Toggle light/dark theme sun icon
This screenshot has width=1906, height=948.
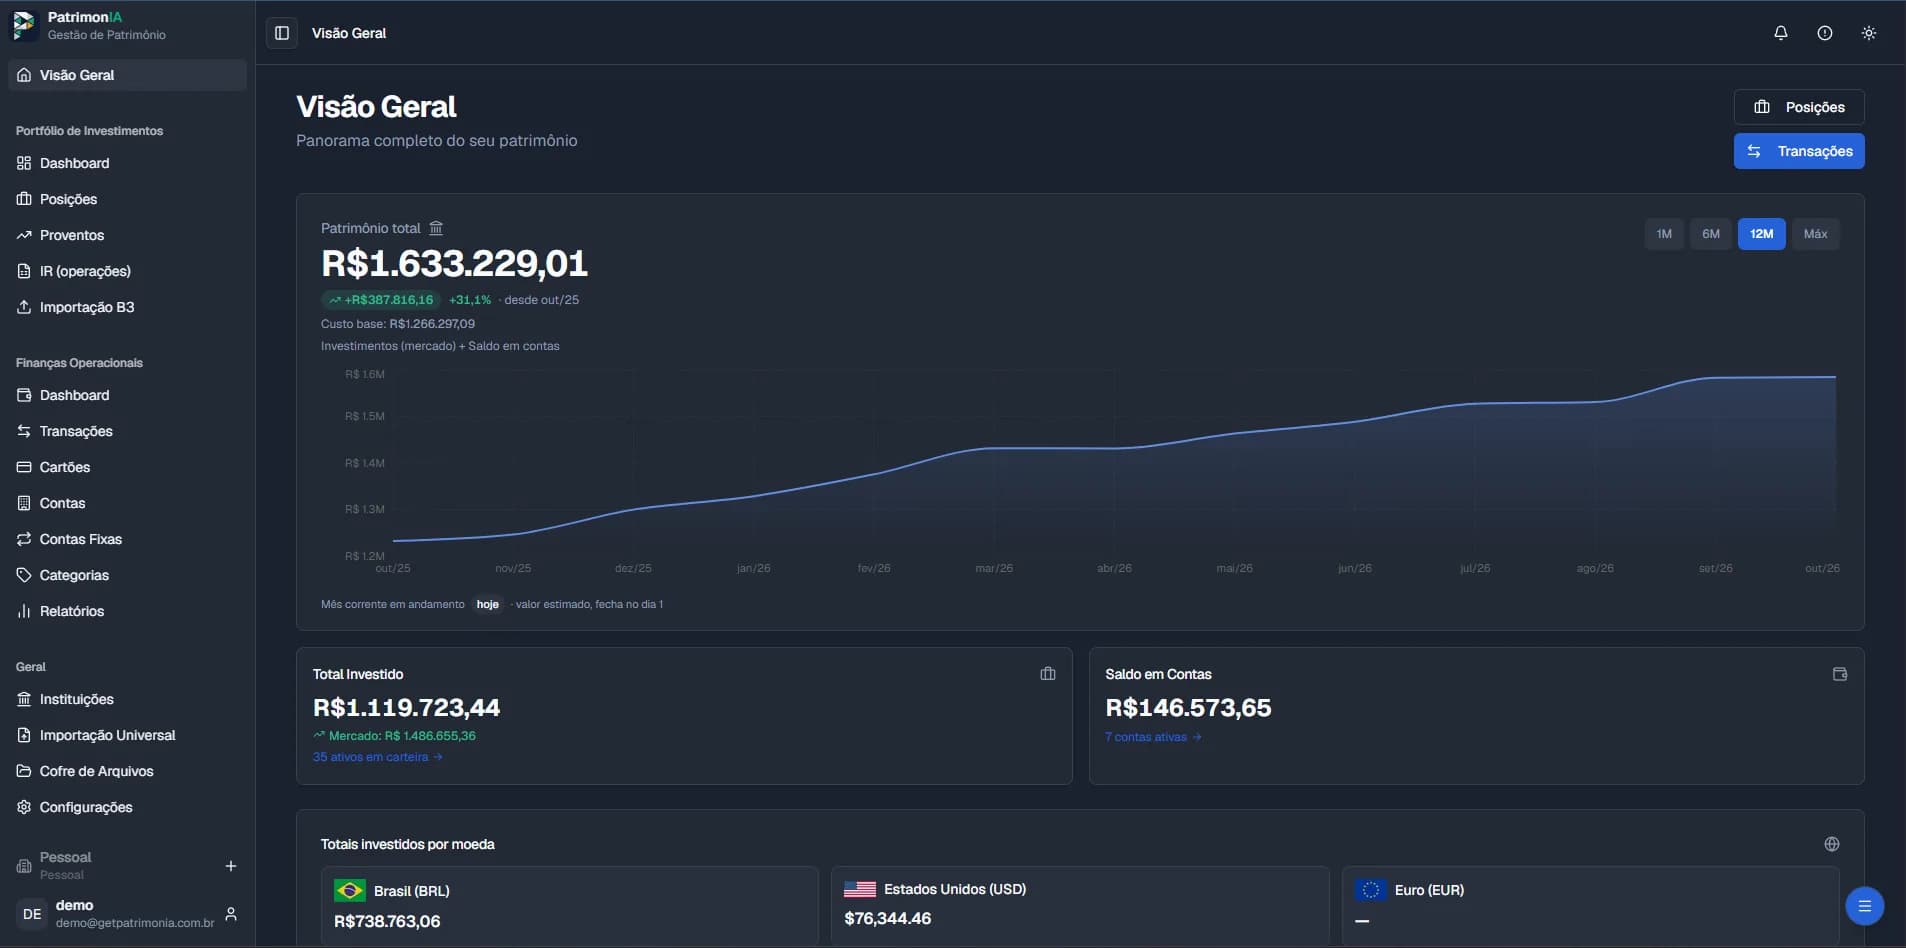point(1869,33)
